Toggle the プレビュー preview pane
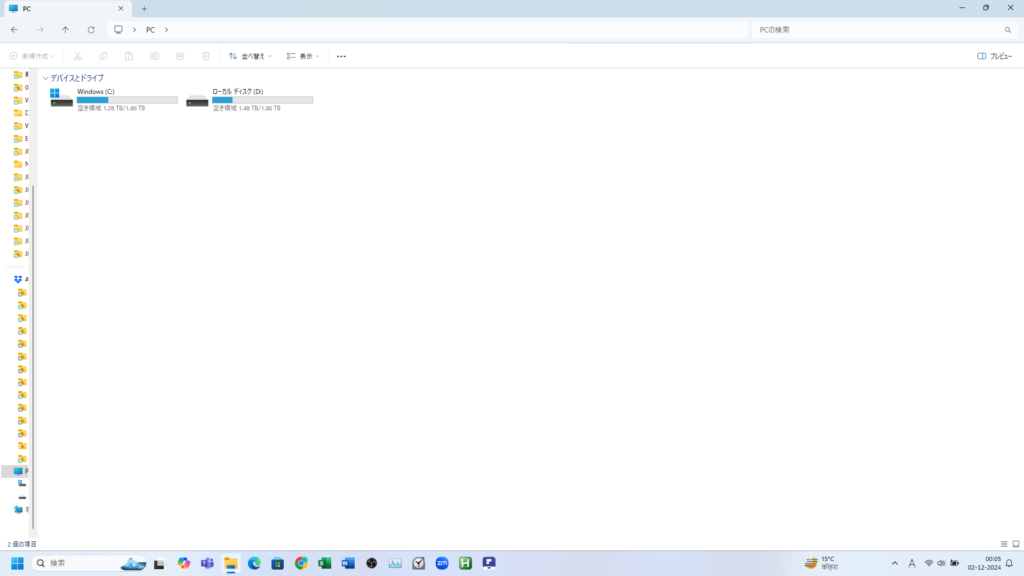The height and width of the screenshot is (576, 1024). (x=994, y=56)
